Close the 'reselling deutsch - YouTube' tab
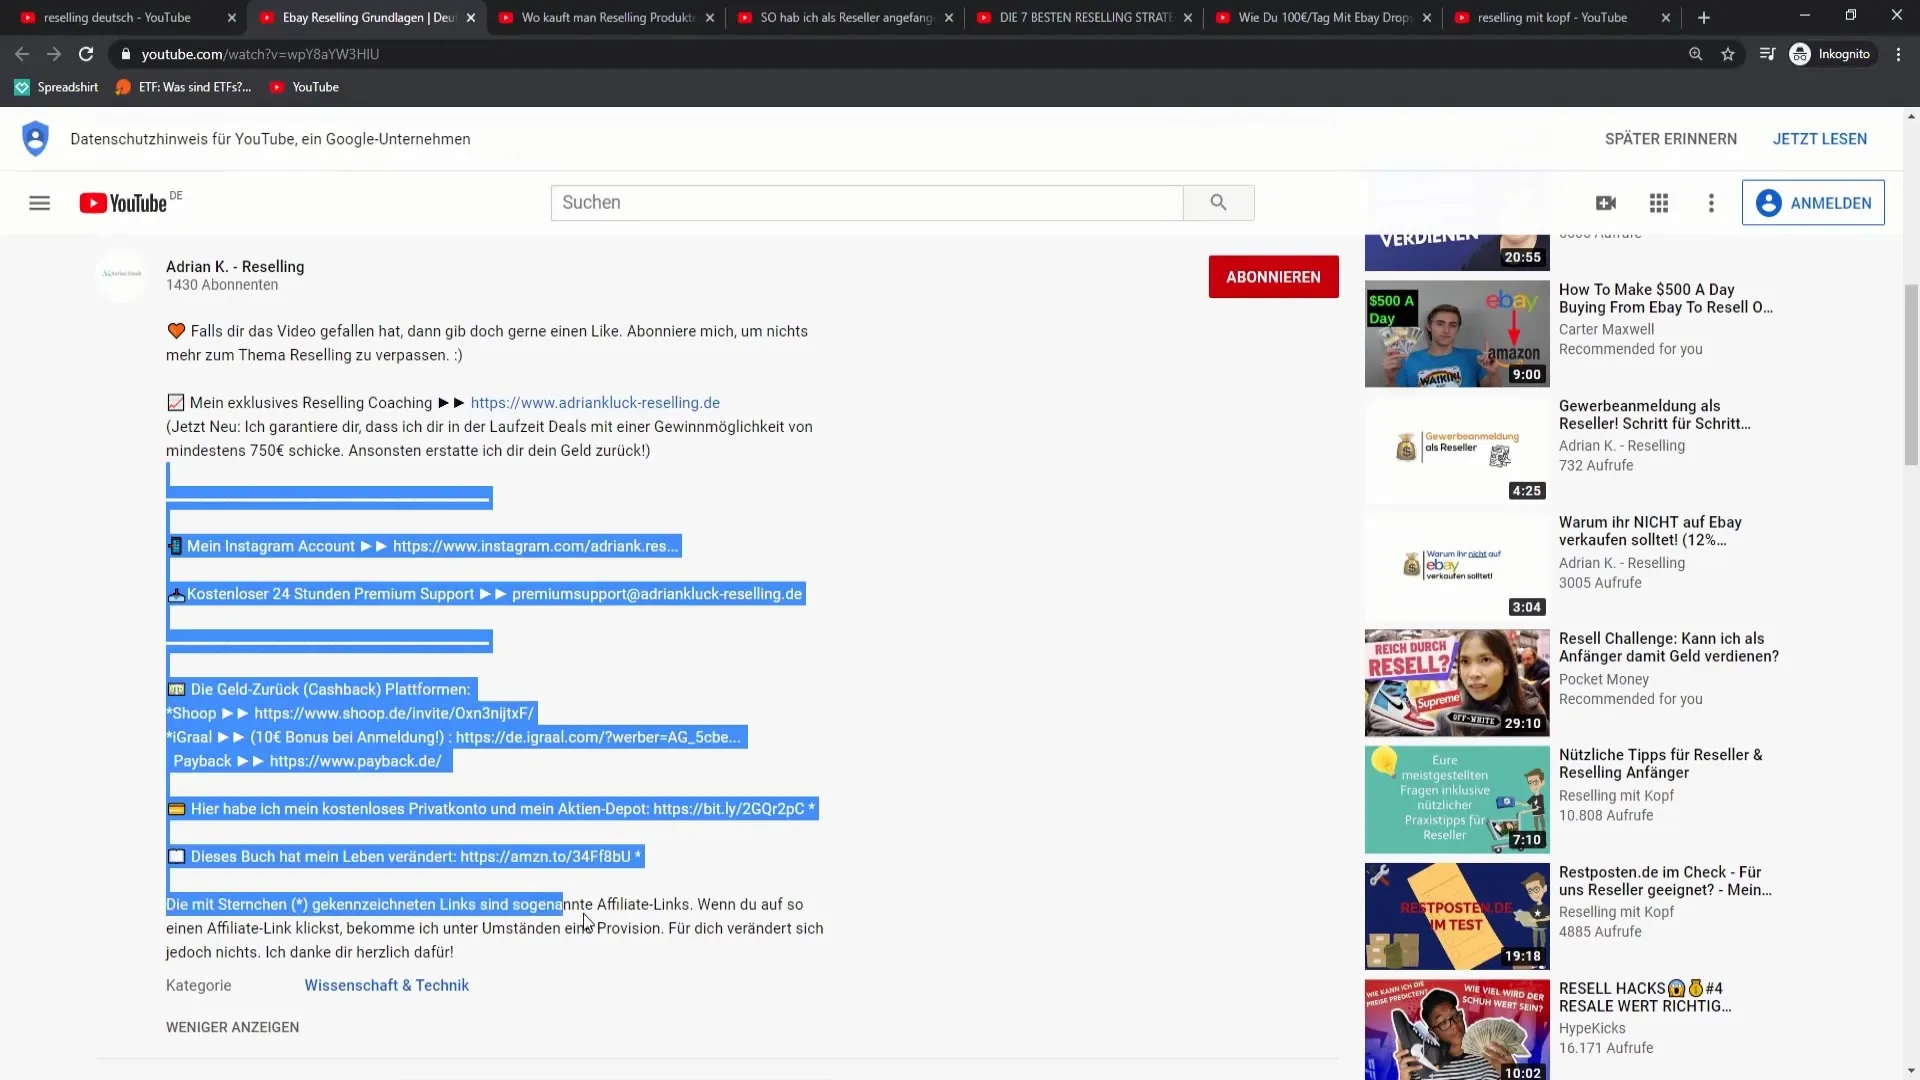 (x=231, y=17)
